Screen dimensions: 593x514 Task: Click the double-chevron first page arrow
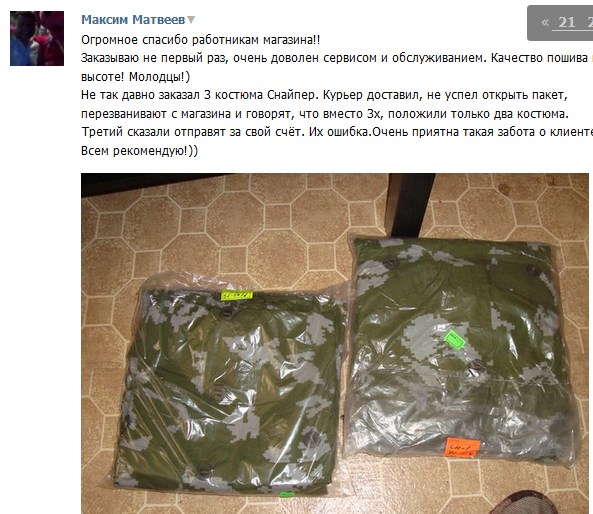coord(545,22)
